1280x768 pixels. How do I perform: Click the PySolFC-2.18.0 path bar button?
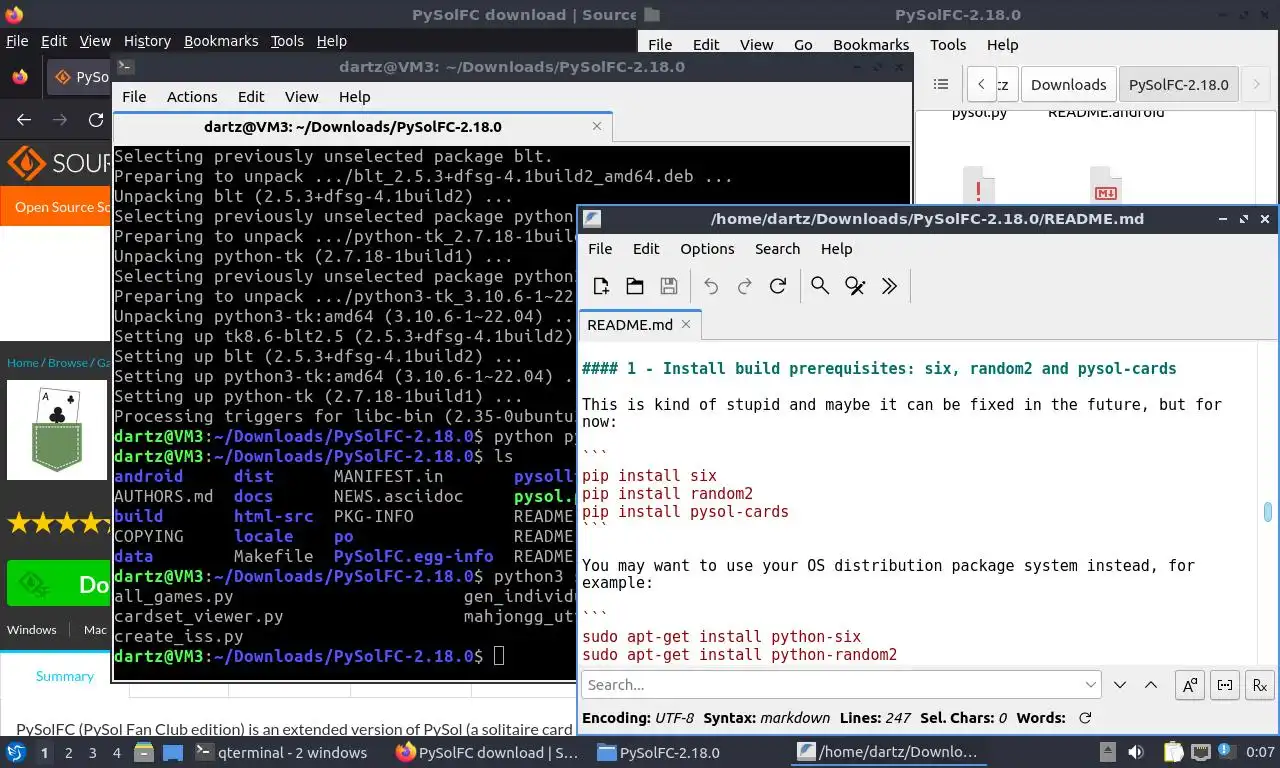coord(1178,85)
